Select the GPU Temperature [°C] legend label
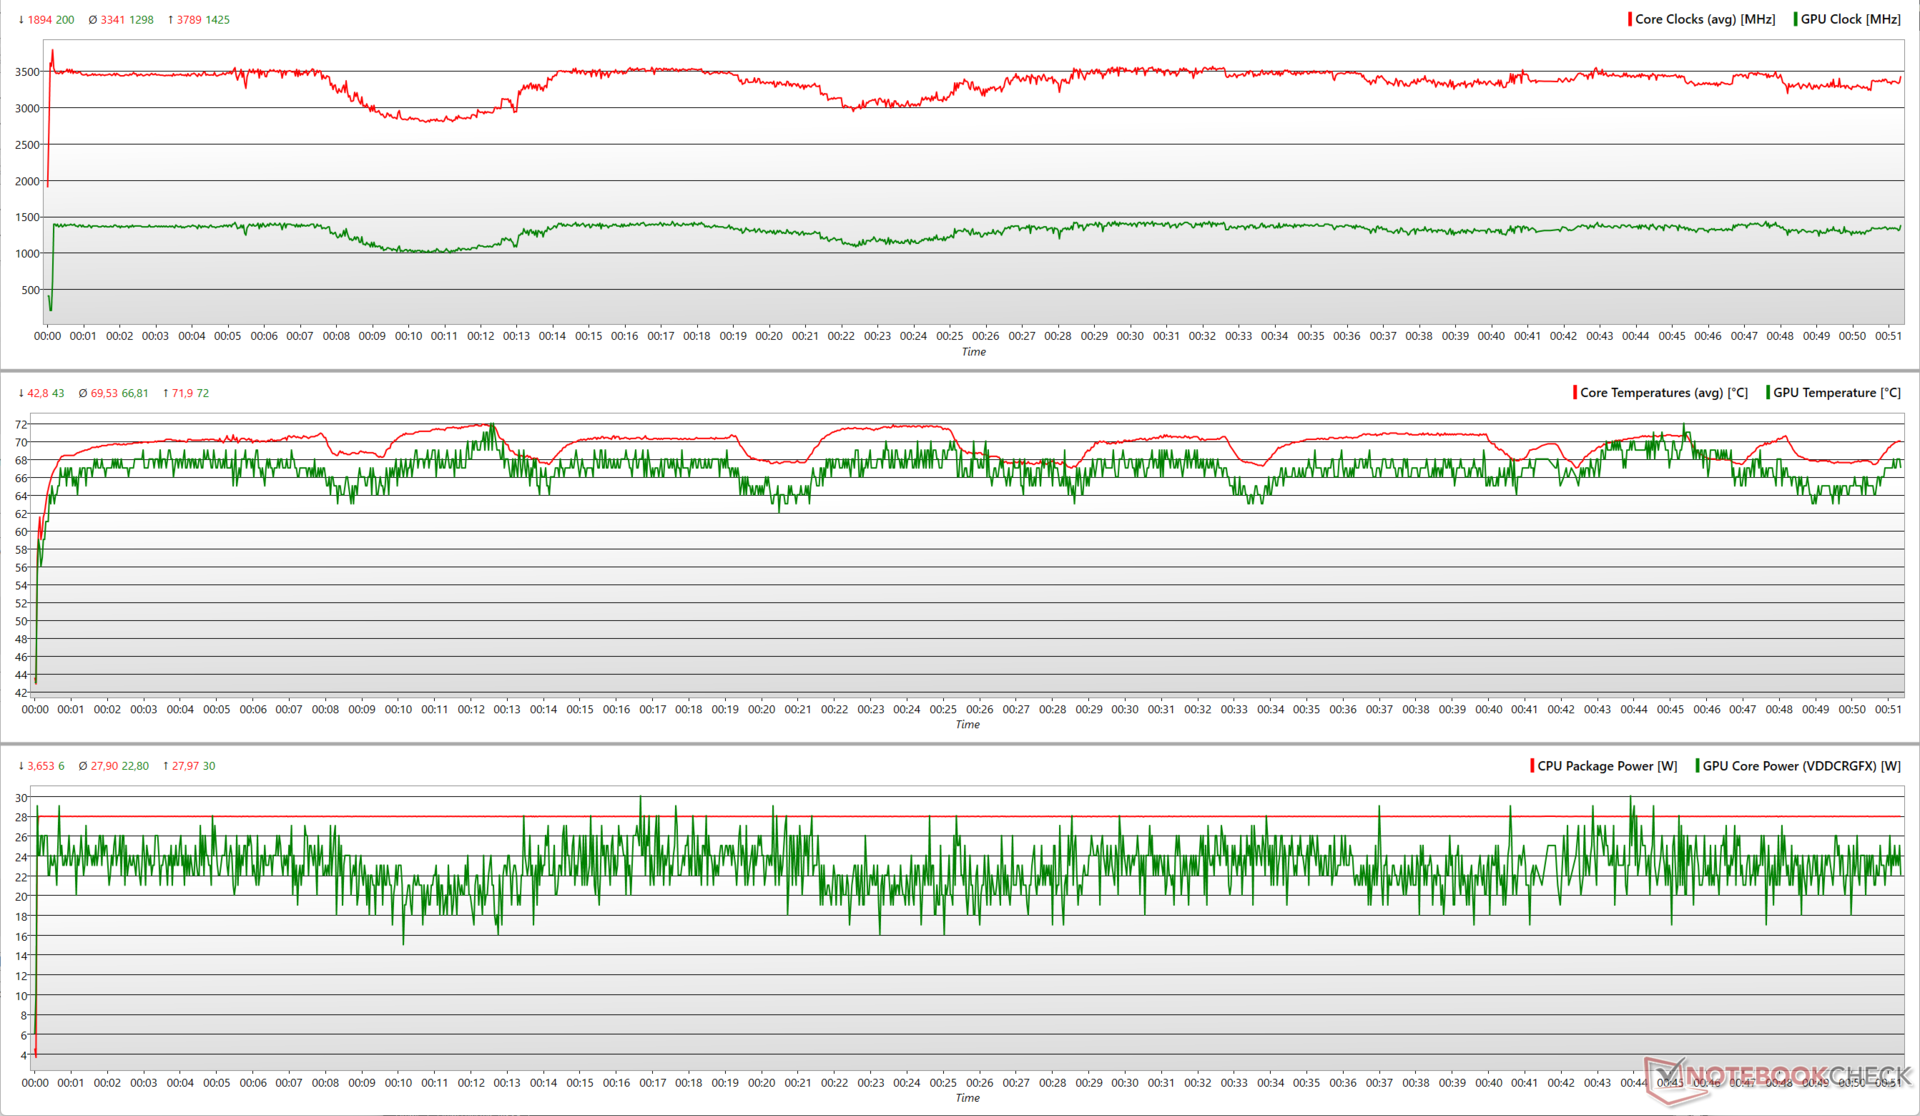This screenshot has width=1920, height=1116. pos(1837,392)
